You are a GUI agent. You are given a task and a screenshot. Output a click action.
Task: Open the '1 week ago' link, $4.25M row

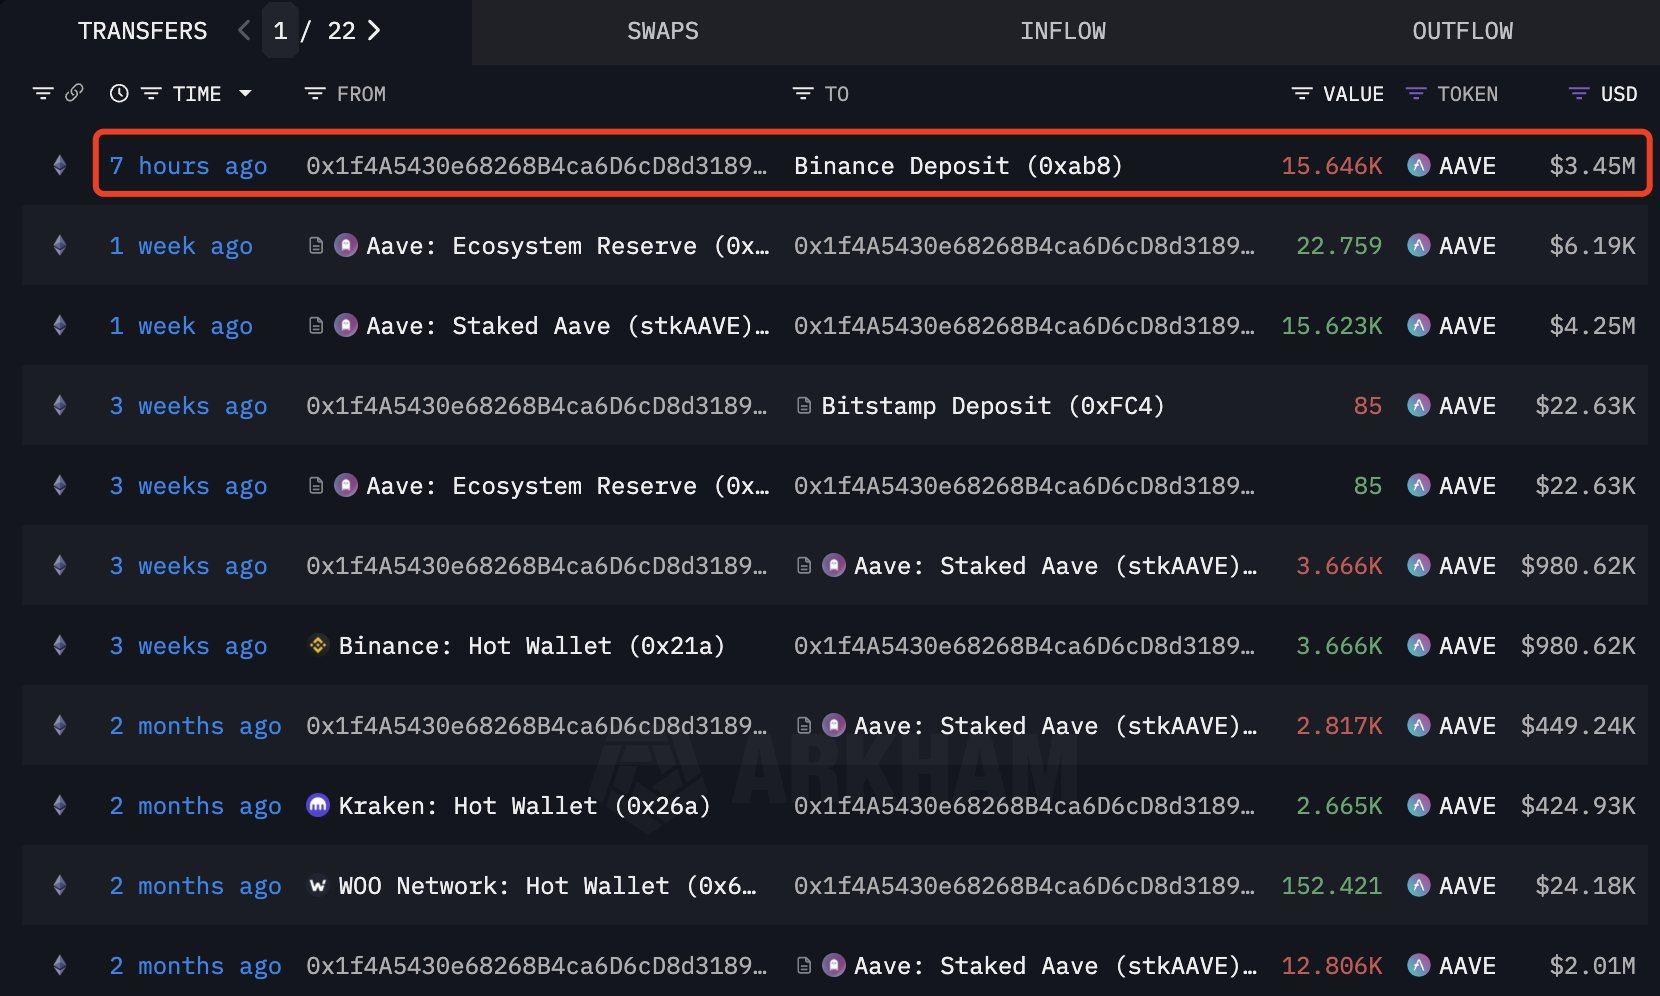pyautogui.click(x=181, y=326)
